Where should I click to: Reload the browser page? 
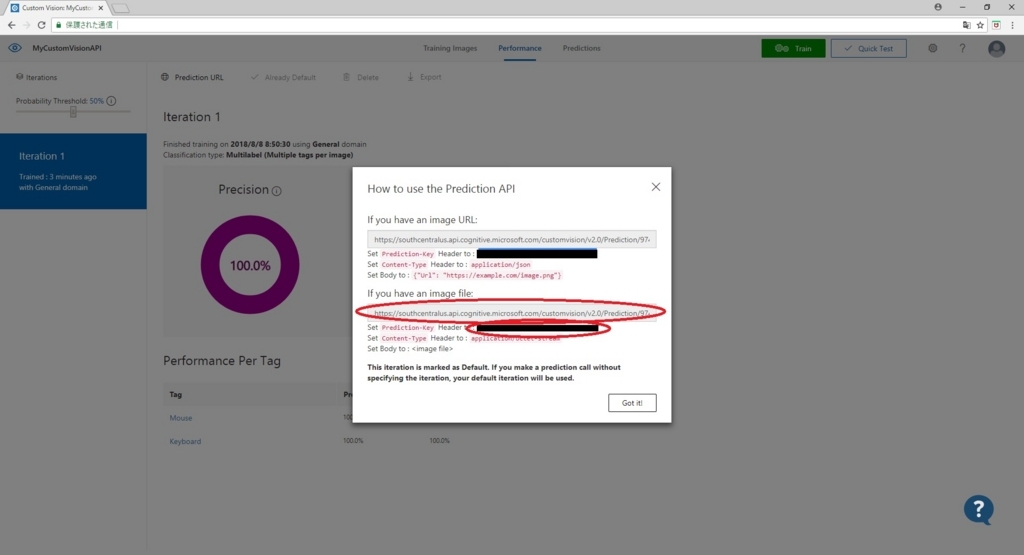pos(41,25)
